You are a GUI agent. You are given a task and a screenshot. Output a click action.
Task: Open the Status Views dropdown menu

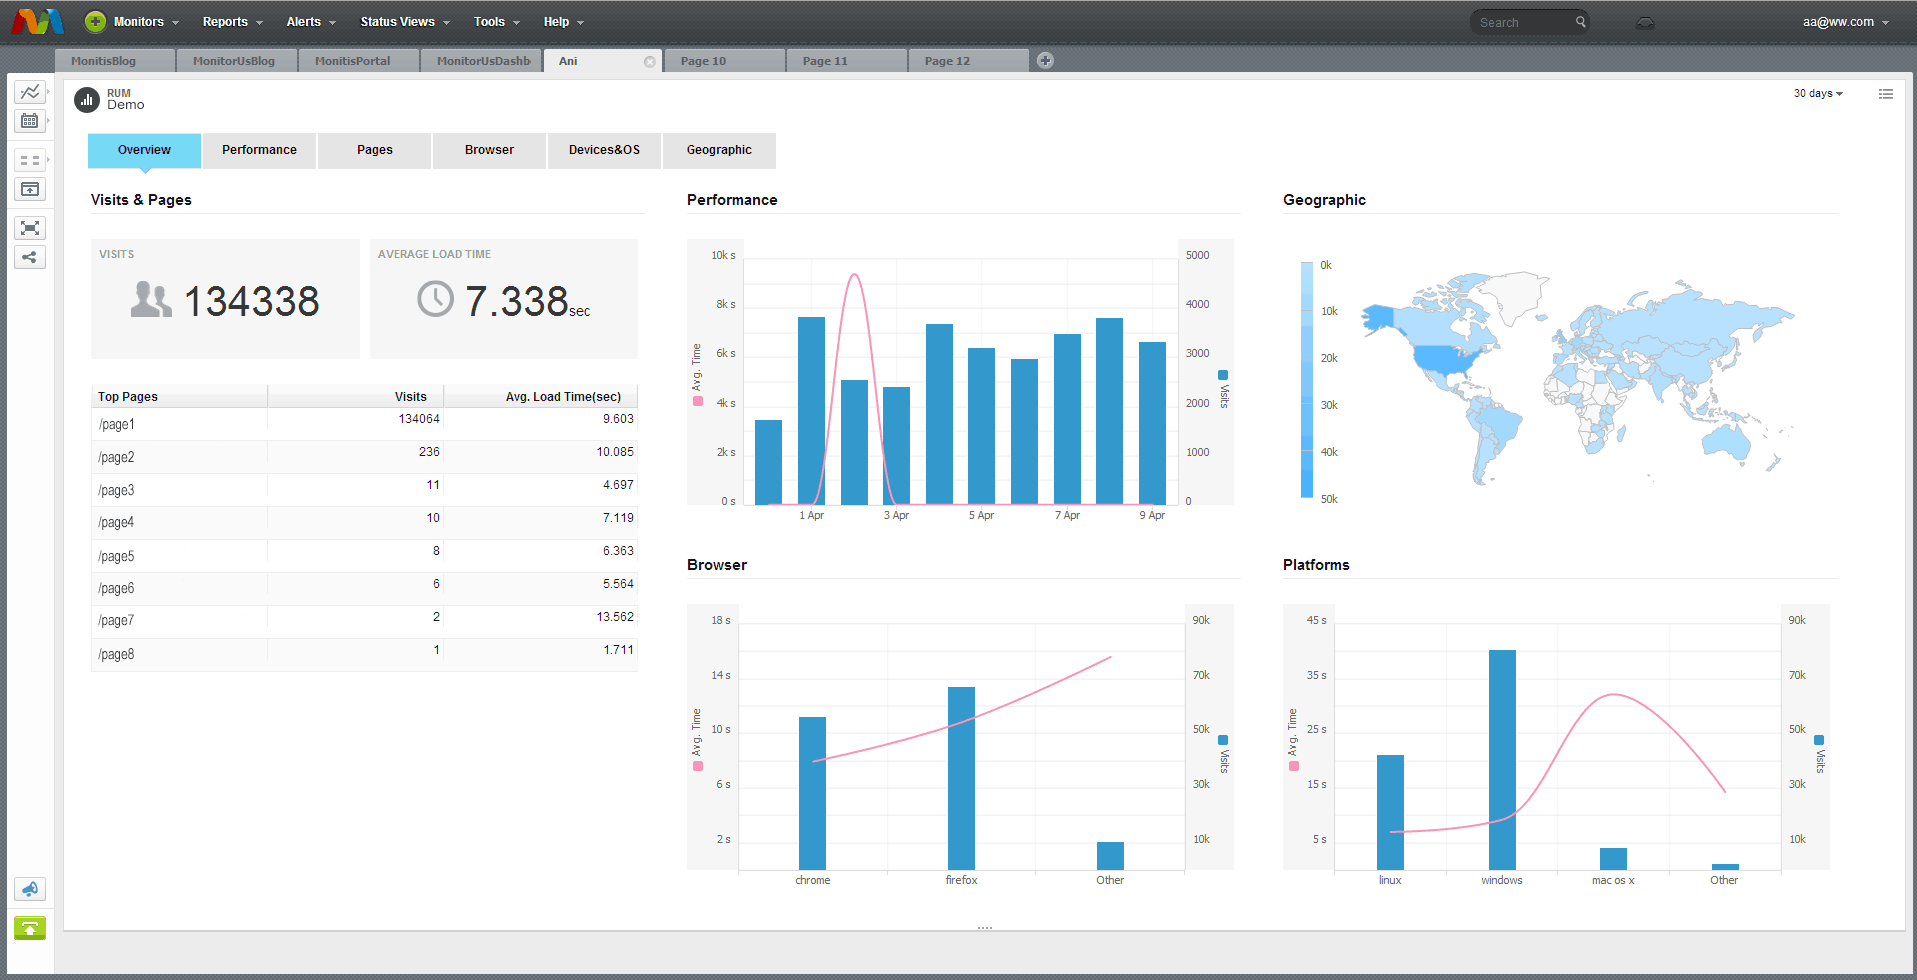(x=397, y=21)
